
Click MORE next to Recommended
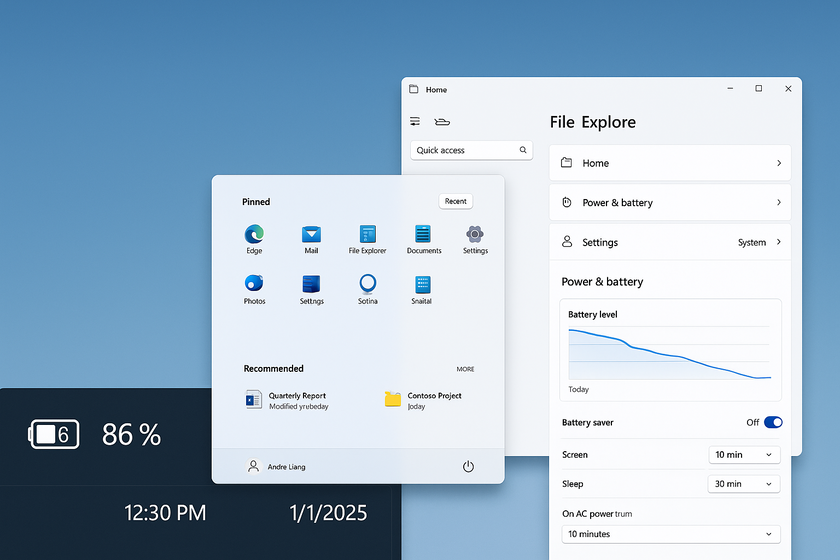pyautogui.click(x=465, y=369)
